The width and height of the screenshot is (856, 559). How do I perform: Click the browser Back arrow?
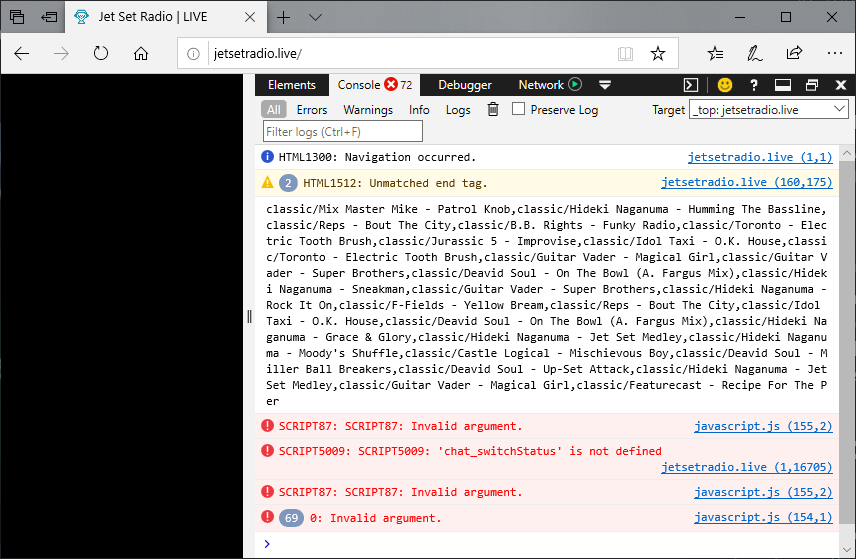22,53
